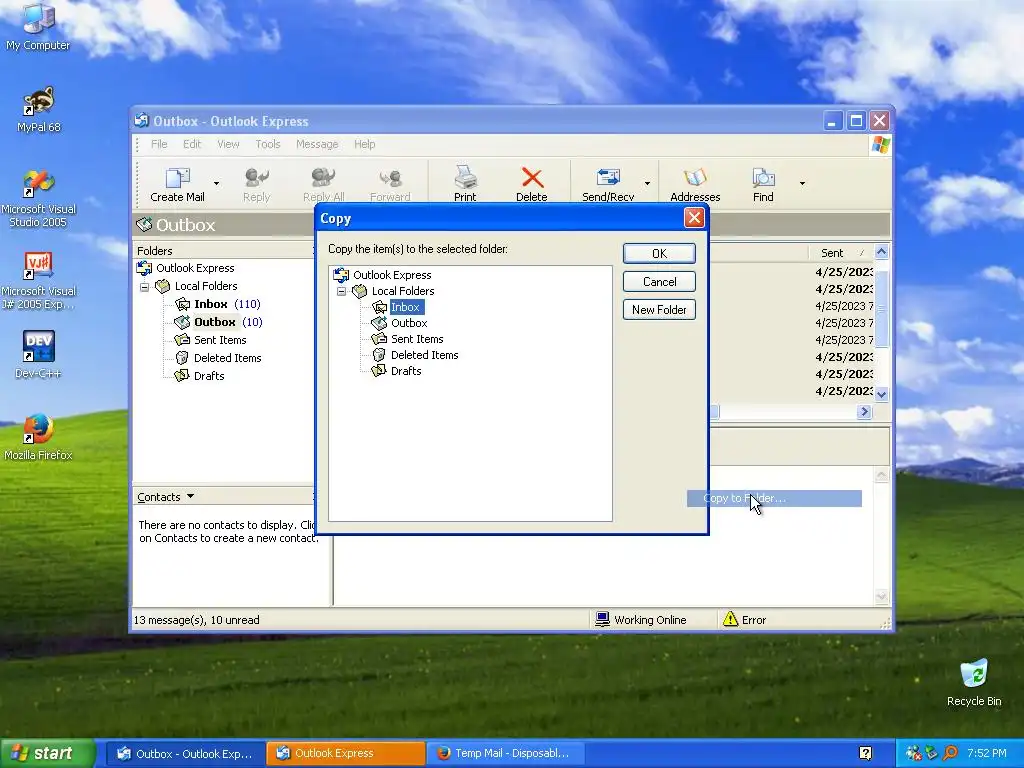Open the Edit menu
The image size is (1024, 768).
191,144
